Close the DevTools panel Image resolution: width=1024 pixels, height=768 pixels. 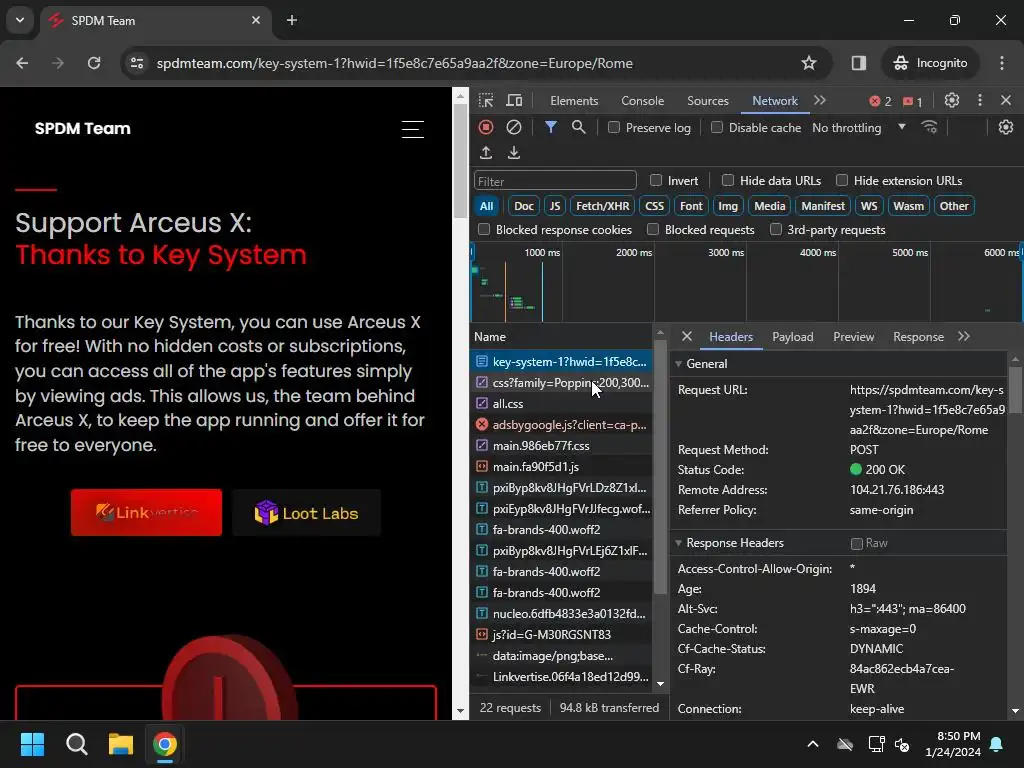click(x=1006, y=101)
